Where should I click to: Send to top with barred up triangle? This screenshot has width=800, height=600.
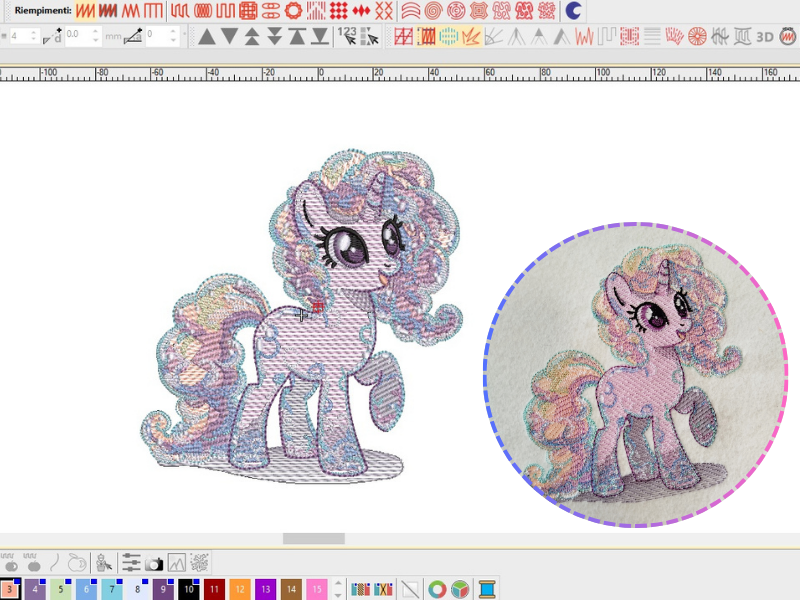[x=297, y=36]
